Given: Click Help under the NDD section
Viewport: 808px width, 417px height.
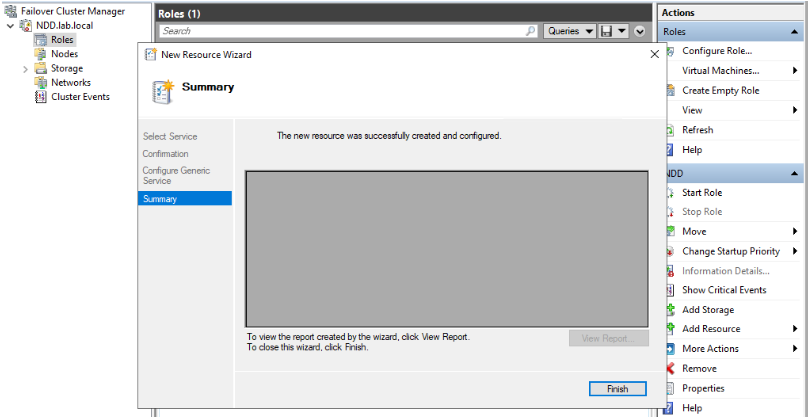Looking at the screenshot, I should (692, 408).
